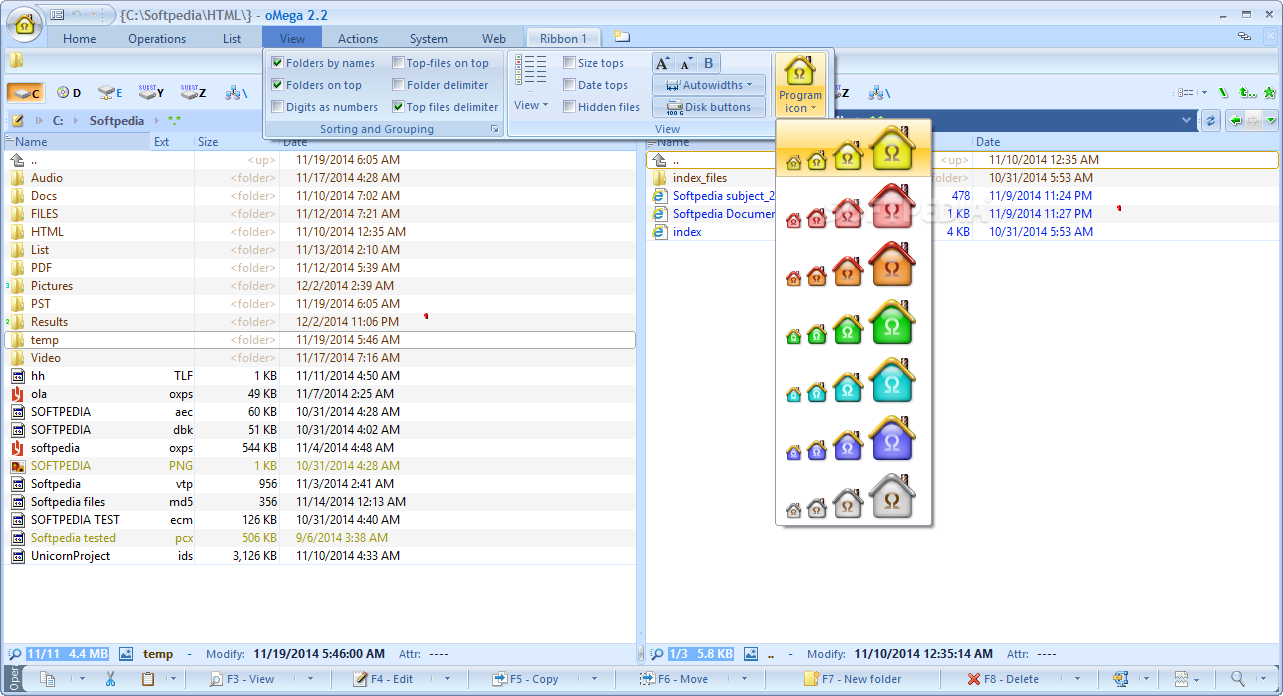
Task: Click the Cut scissors icon
Action: point(111,679)
